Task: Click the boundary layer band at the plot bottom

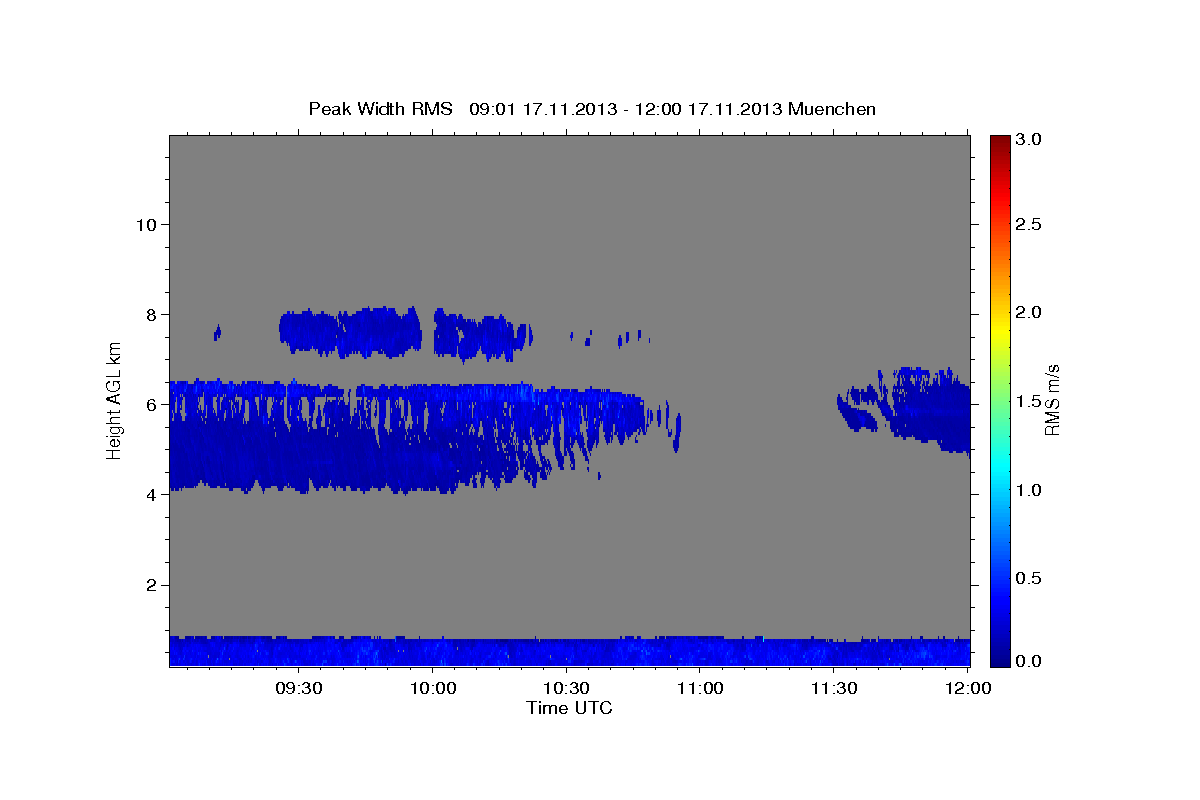Action: click(569, 651)
